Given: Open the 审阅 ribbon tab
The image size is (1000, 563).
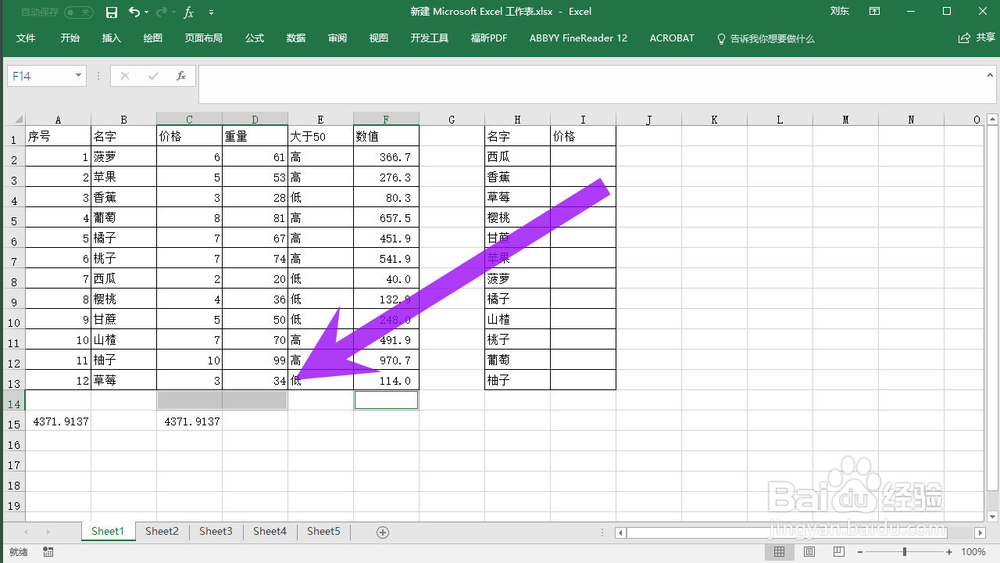Looking at the screenshot, I should [337, 38].
